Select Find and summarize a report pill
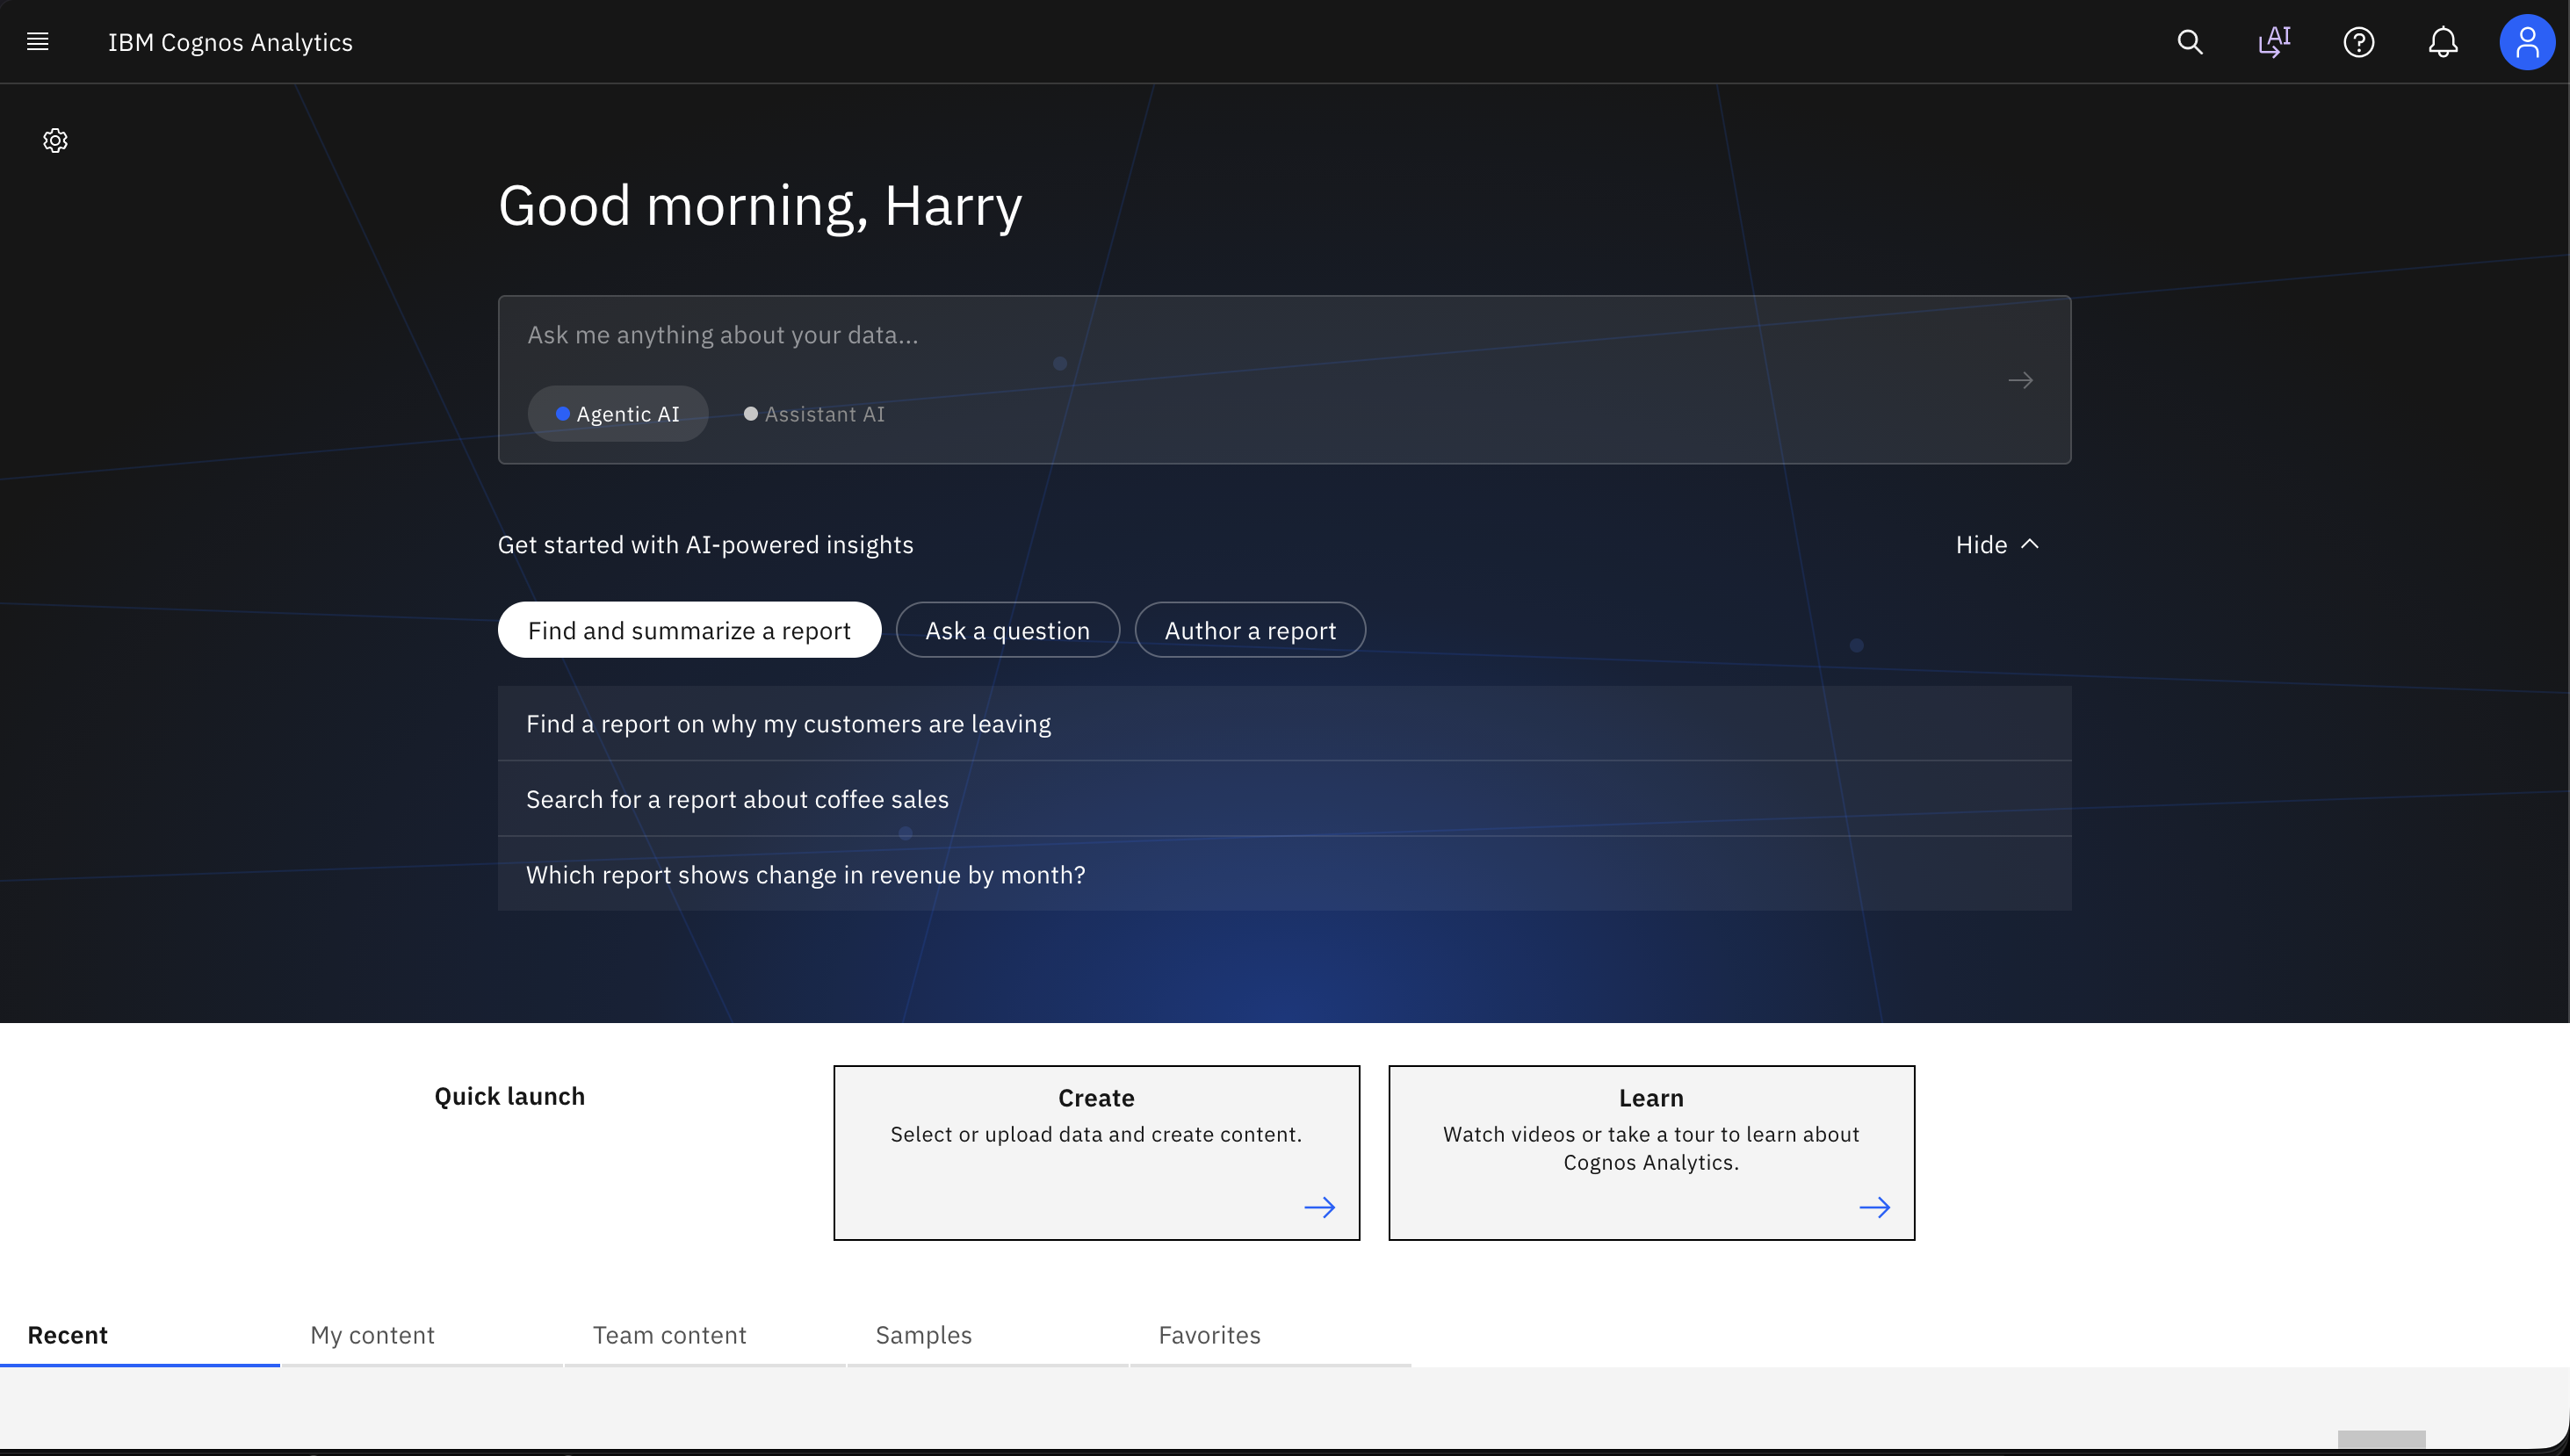2570x1456 pixels. pyautogui.click(x=689, y=630)
